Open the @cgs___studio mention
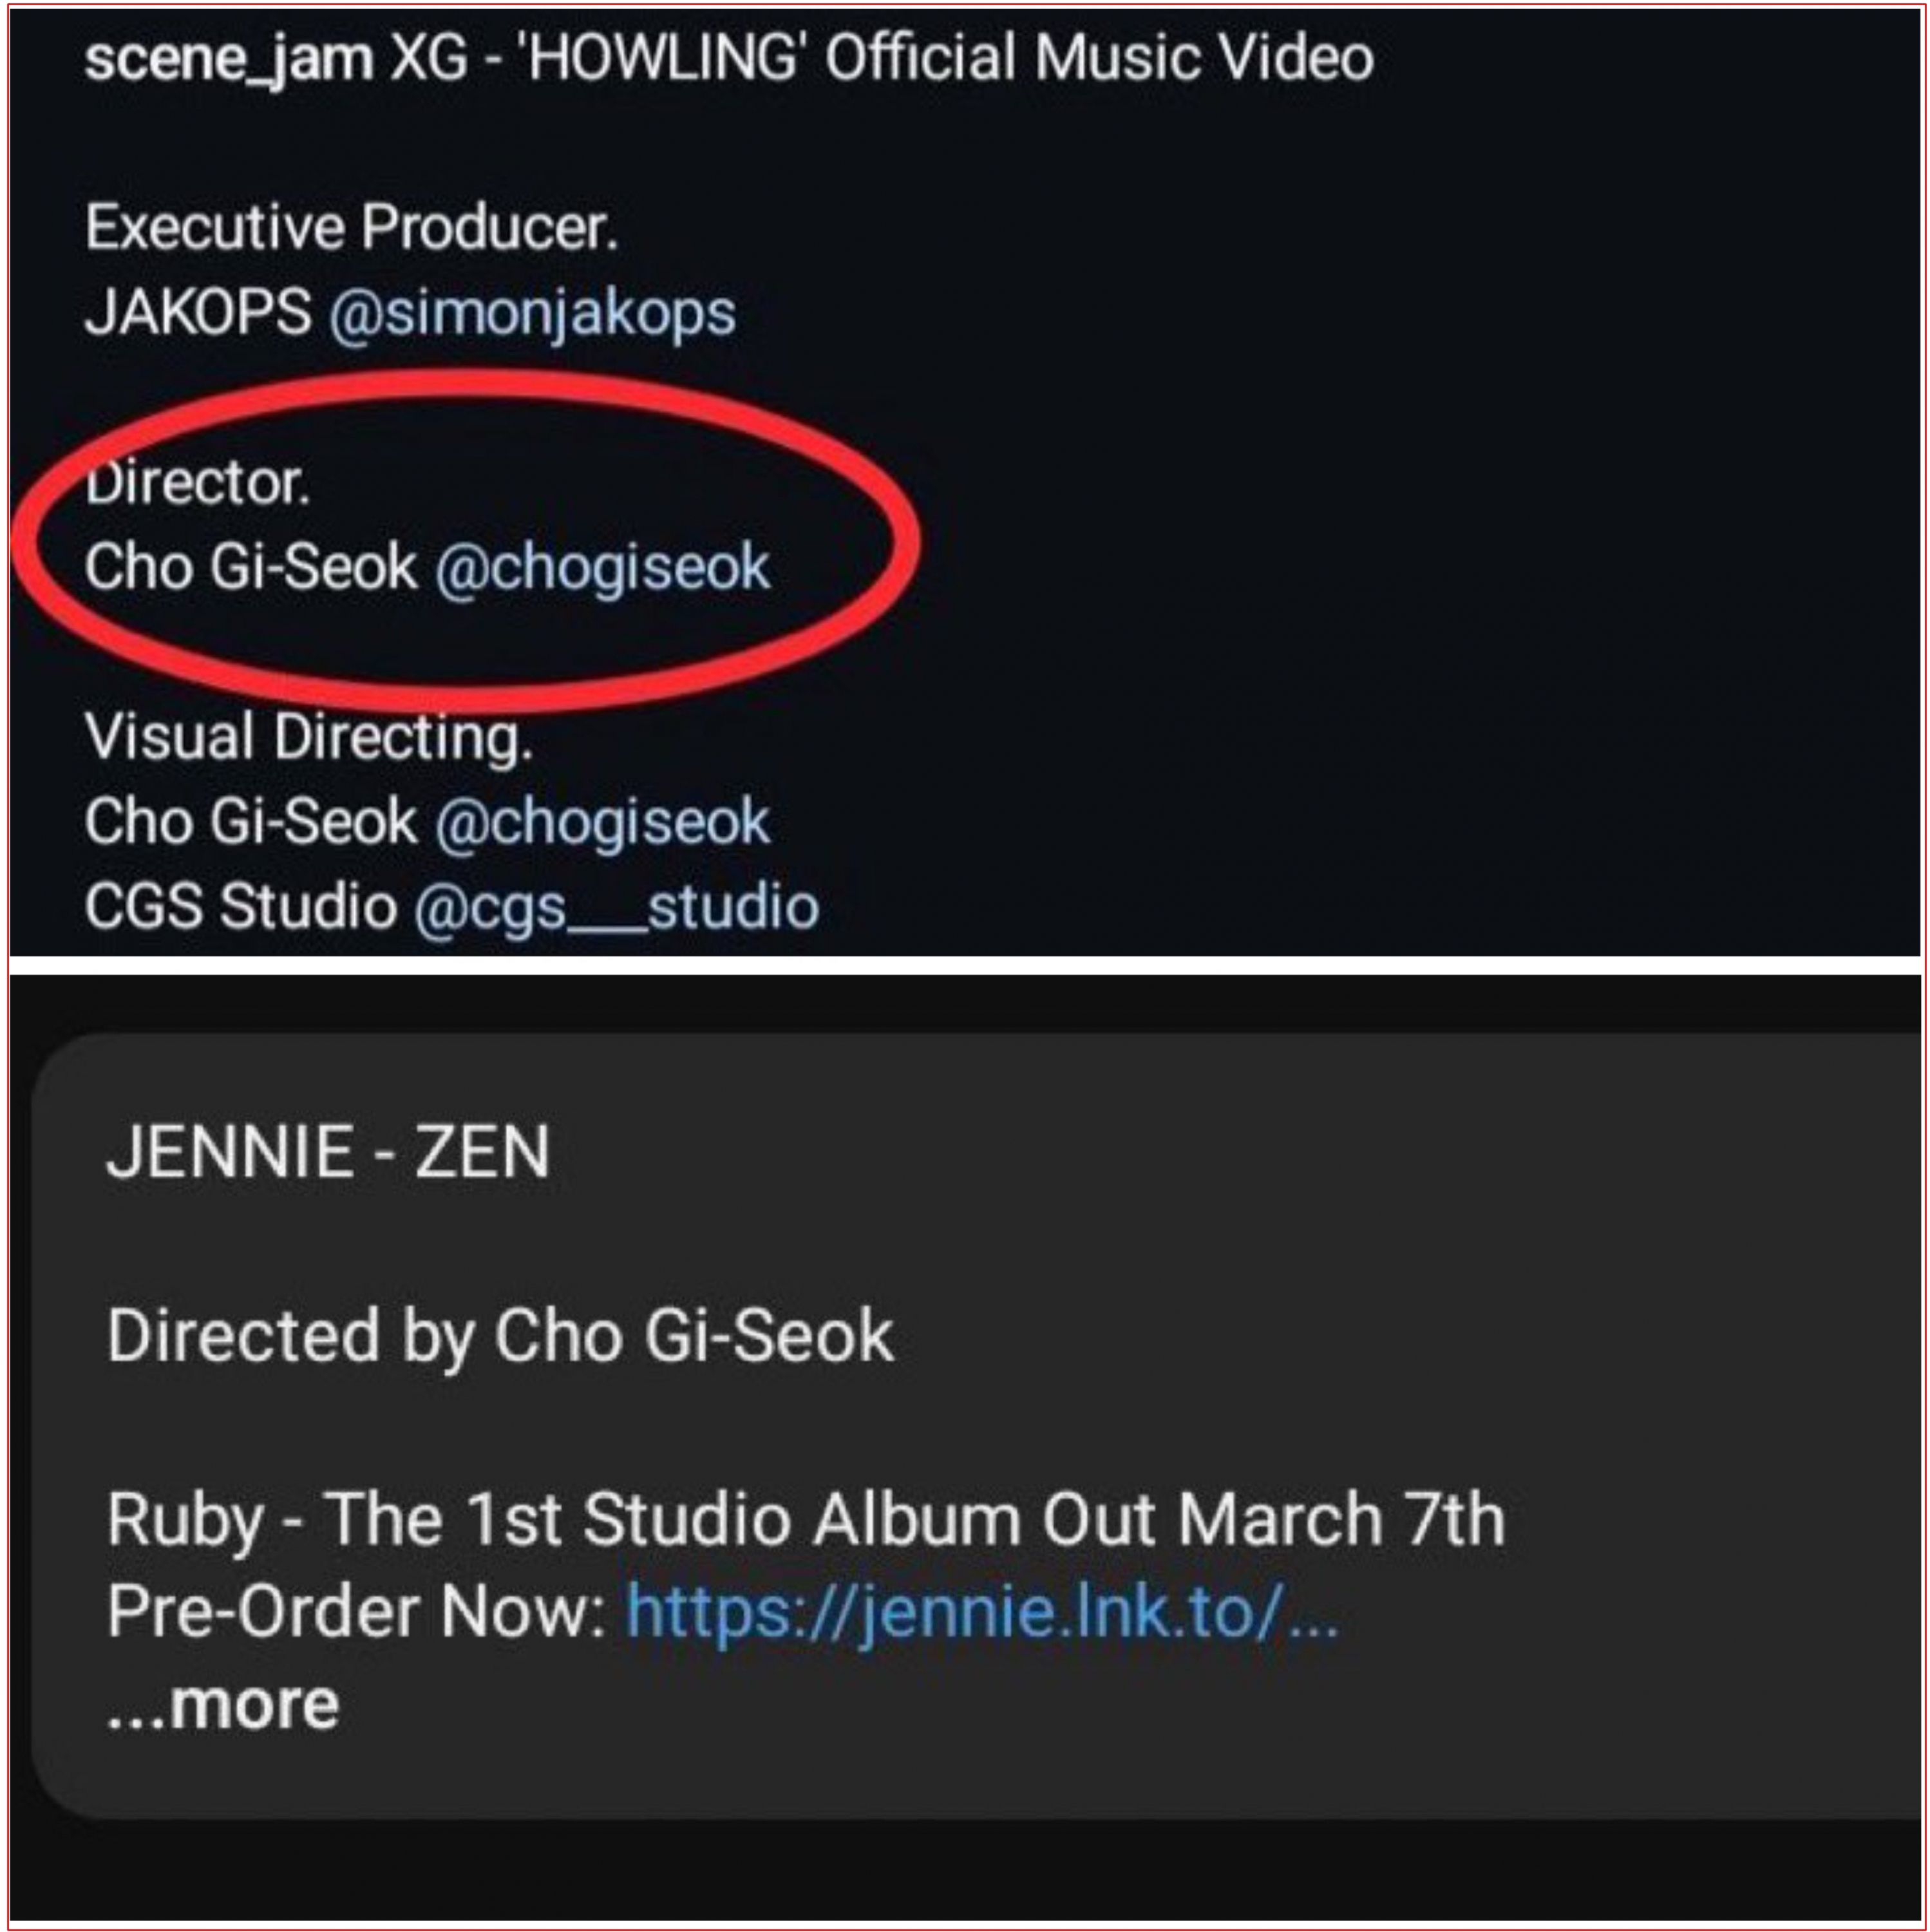The height and width of the screenshot is (1932, 1930). [x=617, y=908]
